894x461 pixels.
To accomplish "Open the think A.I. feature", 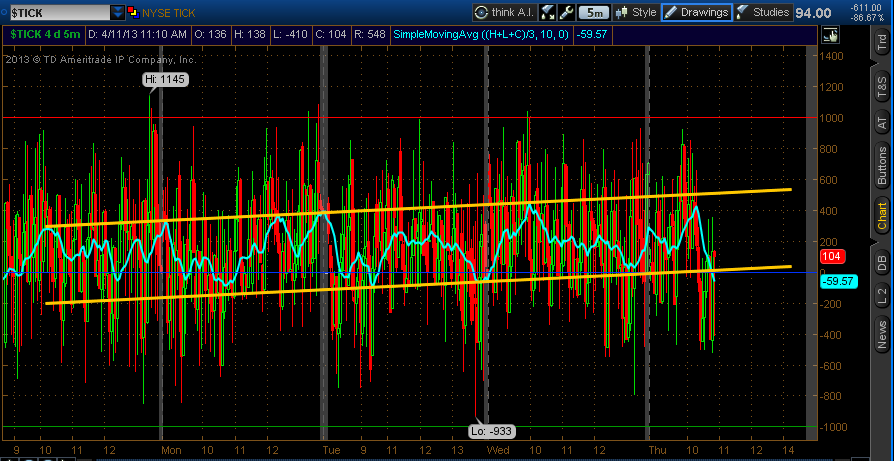I will point(504,12).
